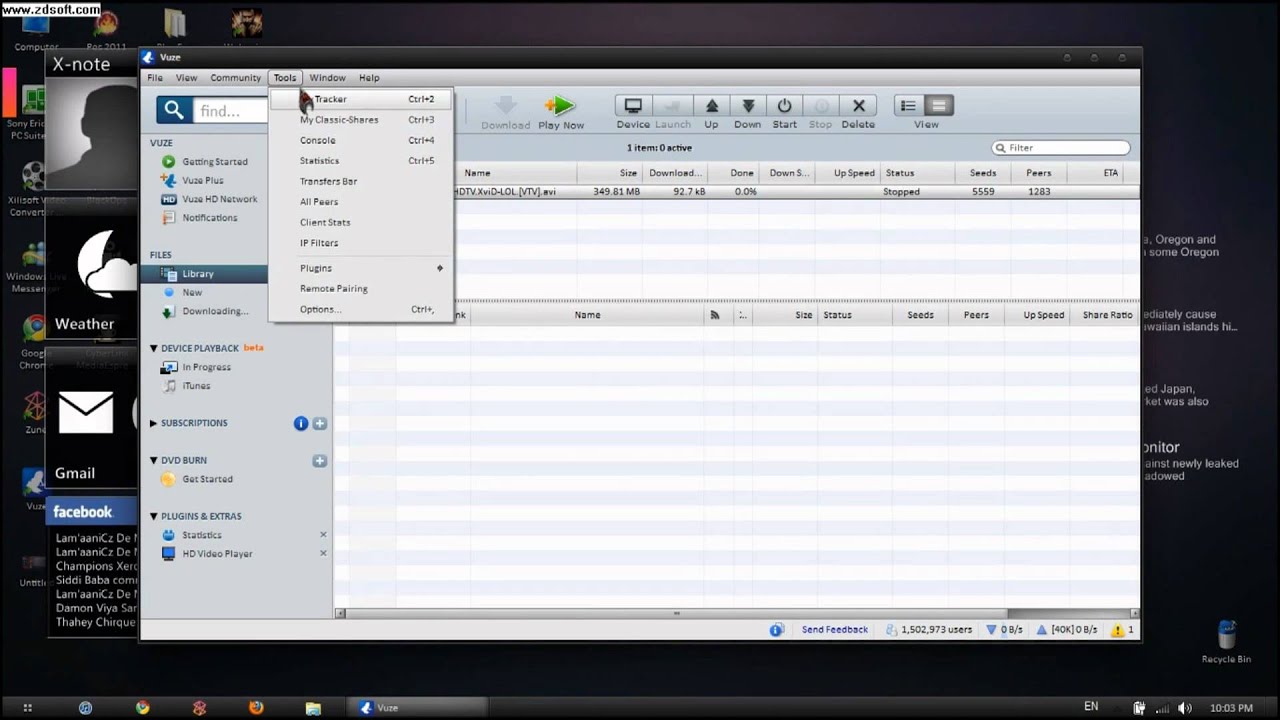The width and height of the screenshot is (1280, 720).
Task: Open the Window menu
Action: (327, 78)
